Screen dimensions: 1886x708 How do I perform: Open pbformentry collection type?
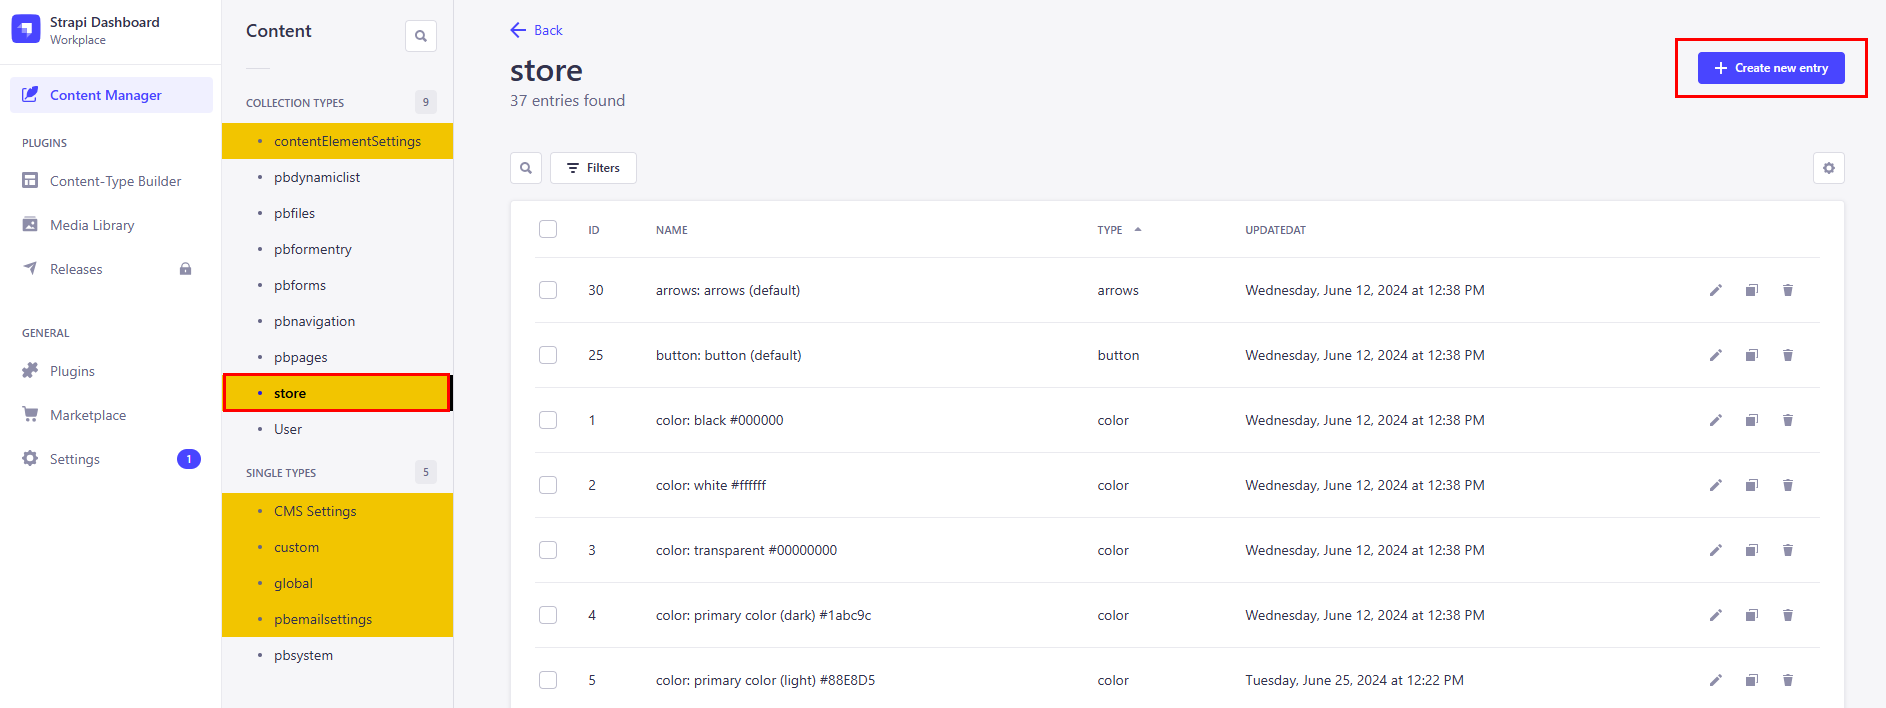337,249
